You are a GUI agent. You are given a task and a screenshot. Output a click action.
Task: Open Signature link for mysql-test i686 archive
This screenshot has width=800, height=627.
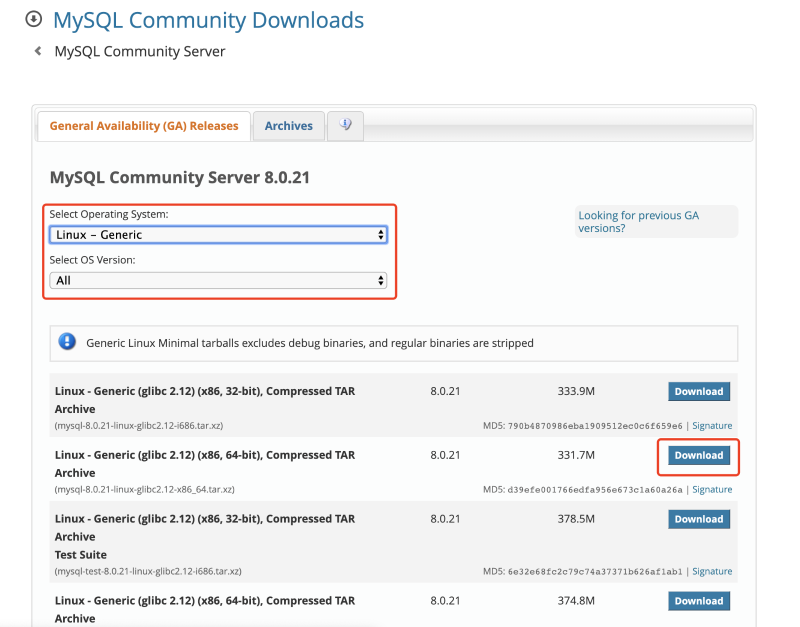712,571
